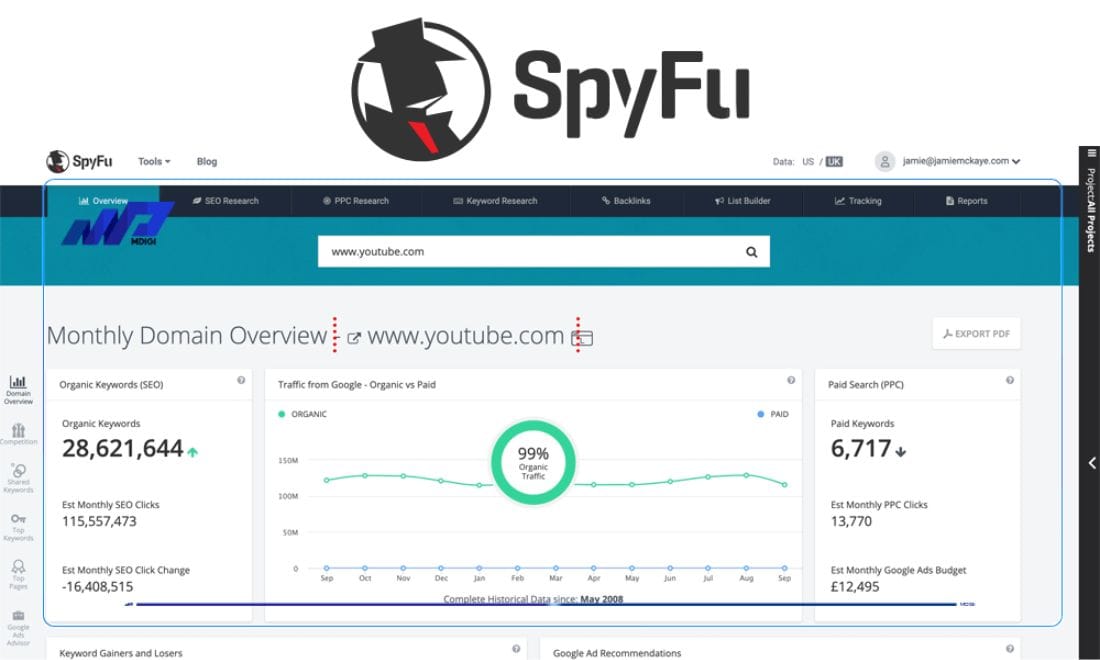Image resolution: width=1100 pixels, height=660 pixels.
Task: Switch to the PPC Research tab
Action: click(x=358, y=200)
